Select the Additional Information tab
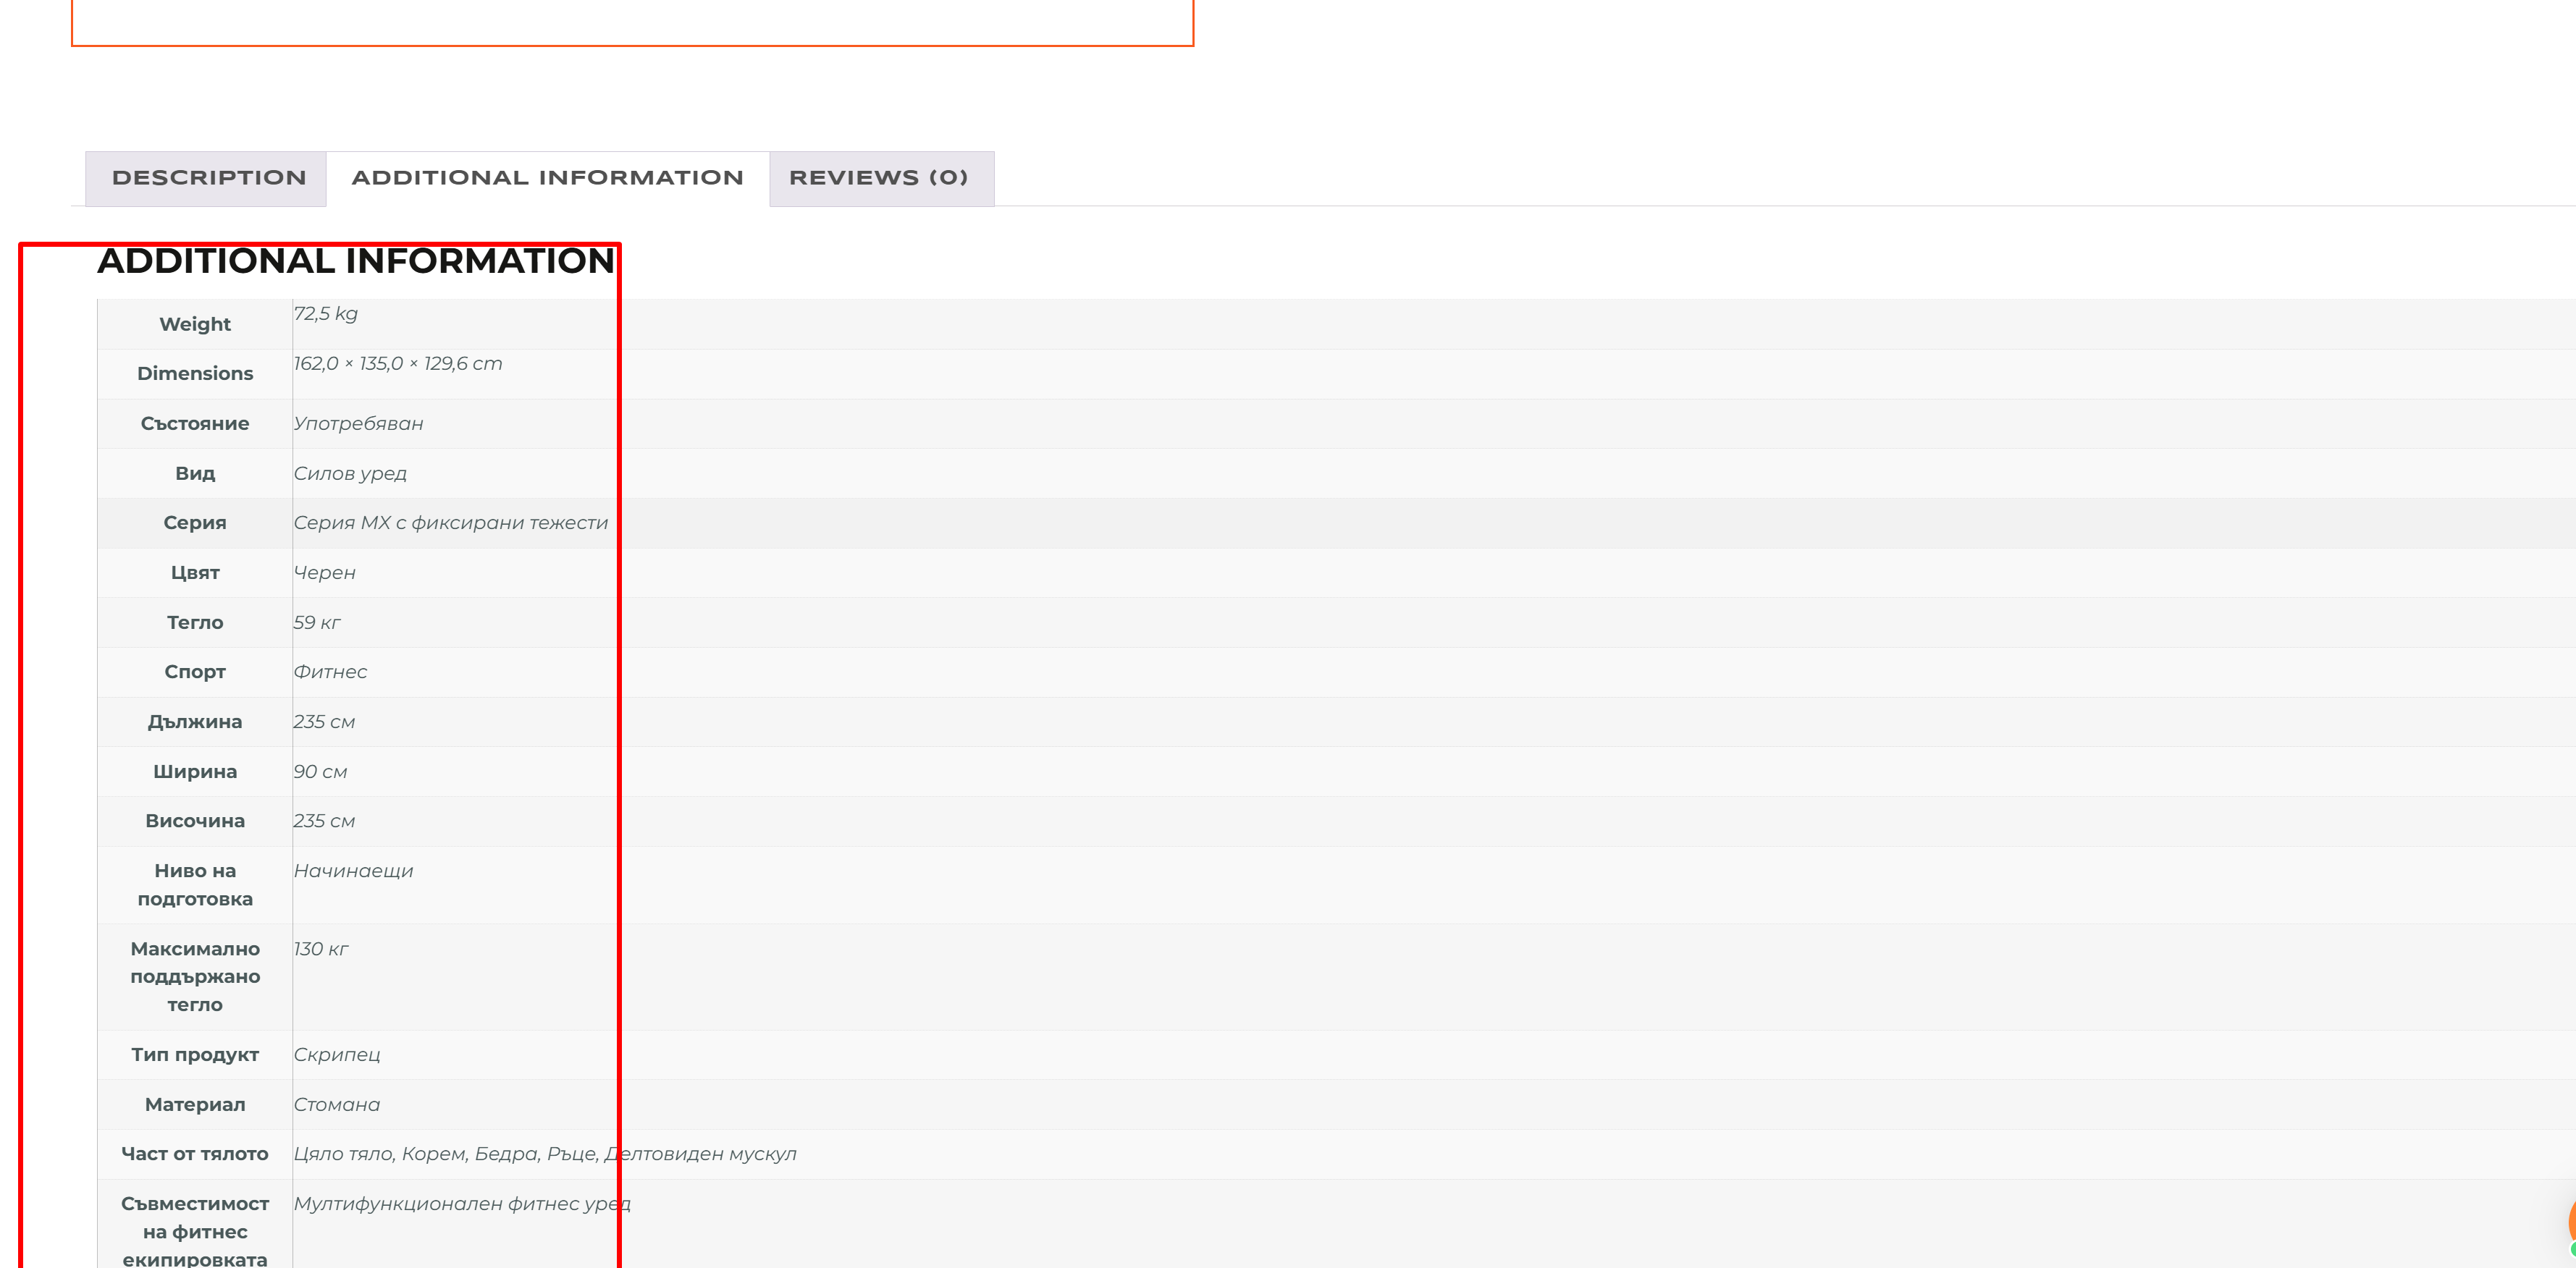 pos(547,178)
